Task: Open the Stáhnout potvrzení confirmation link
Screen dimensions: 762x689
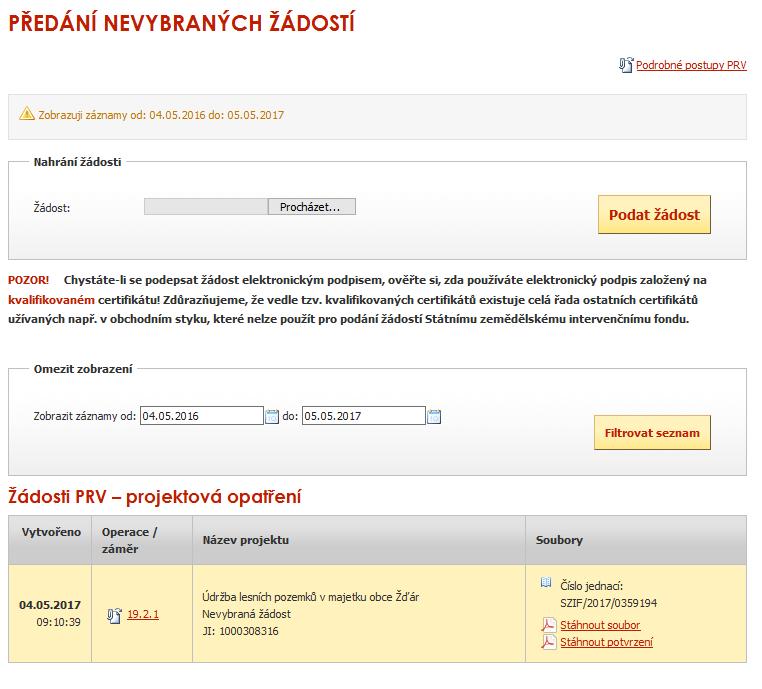Action: 606,642
